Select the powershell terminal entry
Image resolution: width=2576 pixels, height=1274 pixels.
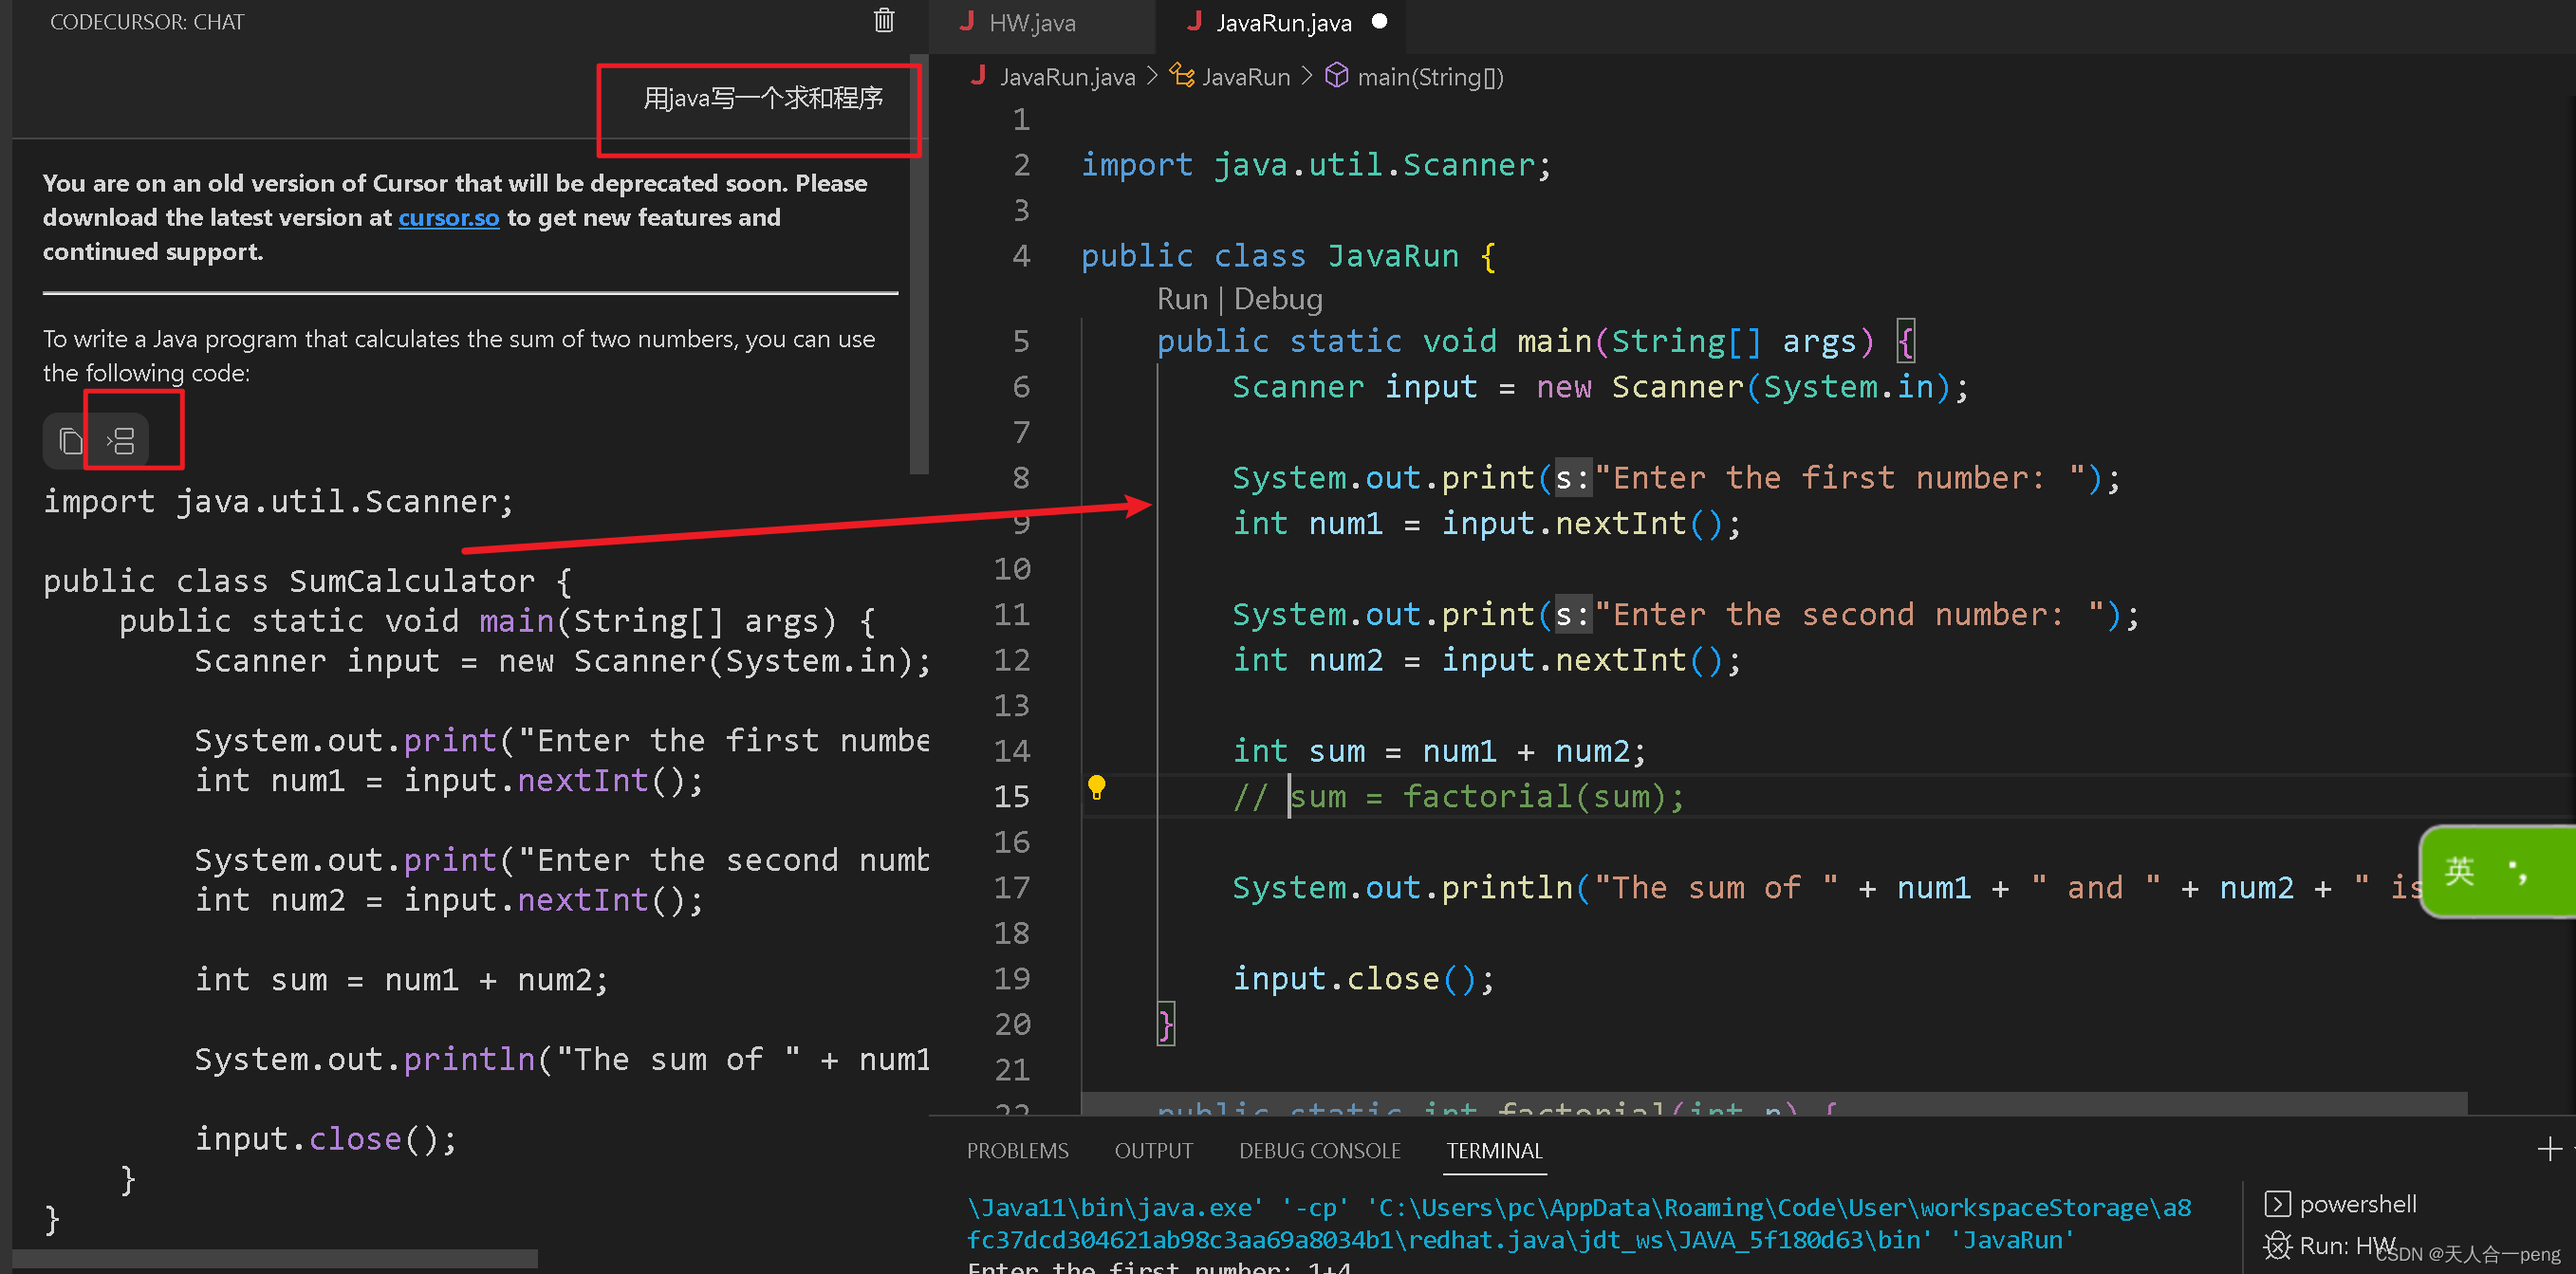coord(2356,1204)
